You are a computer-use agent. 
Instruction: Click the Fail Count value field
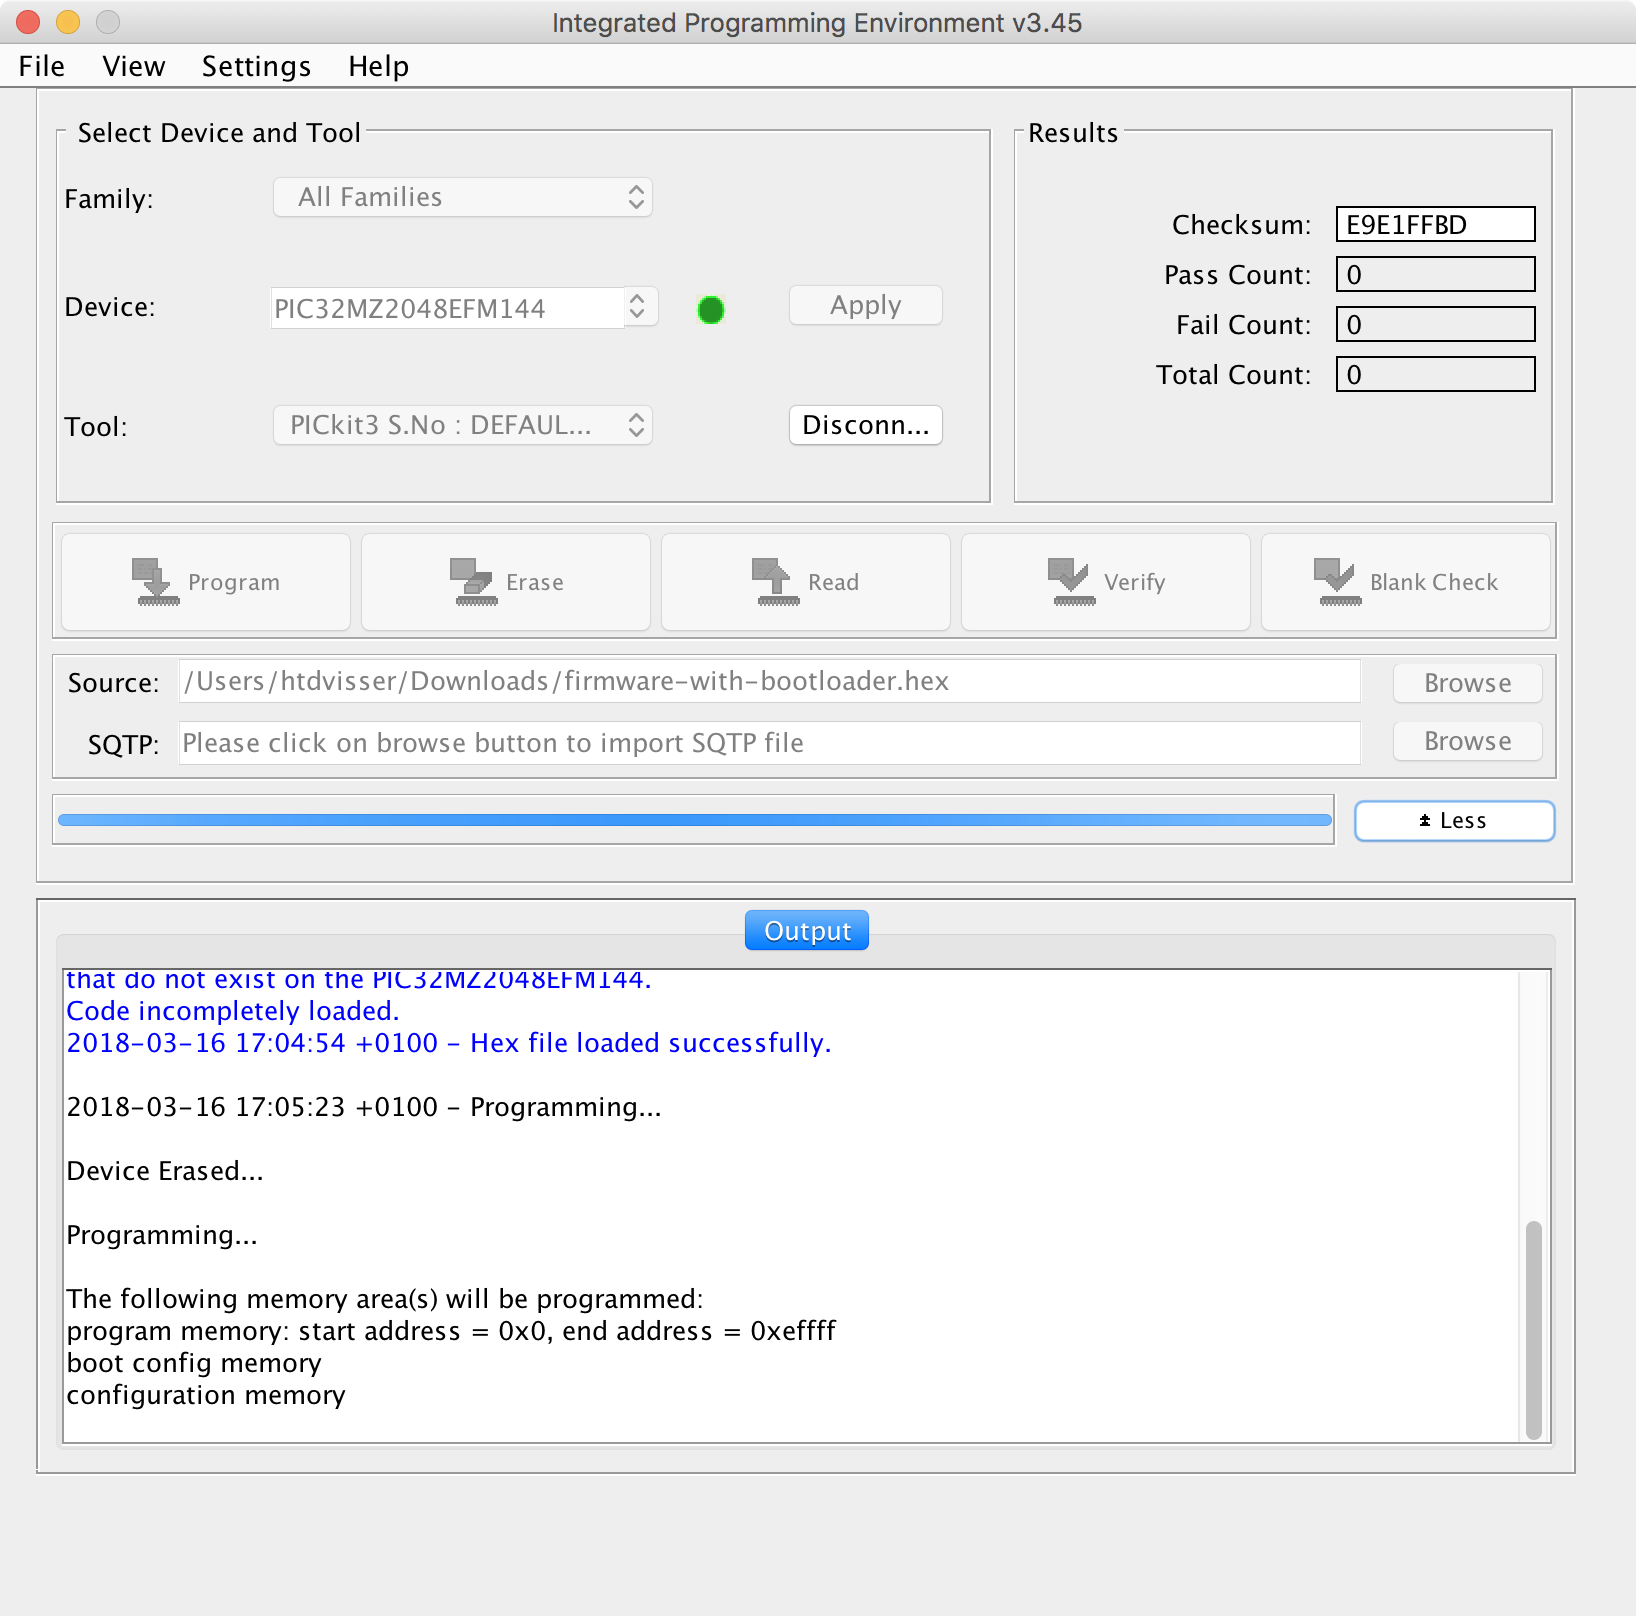(x=1435, y=324)
